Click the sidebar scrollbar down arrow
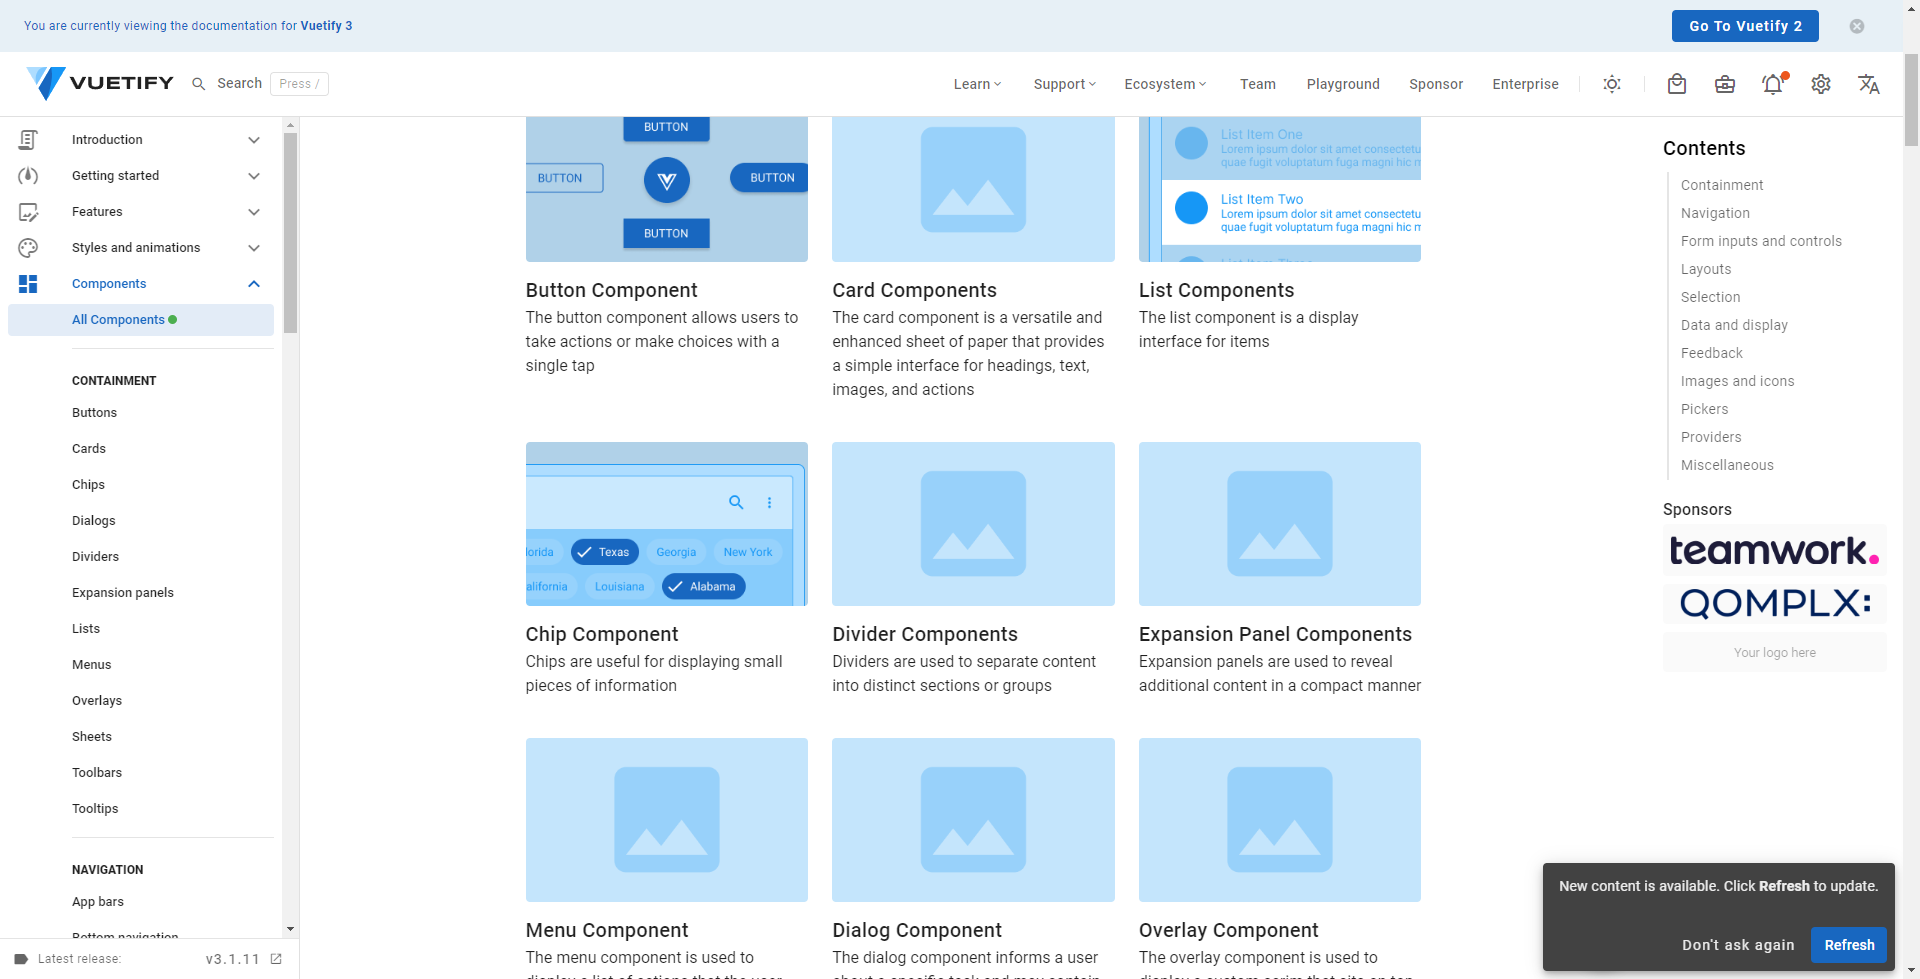1920x979 pixels. coord(290,929)
